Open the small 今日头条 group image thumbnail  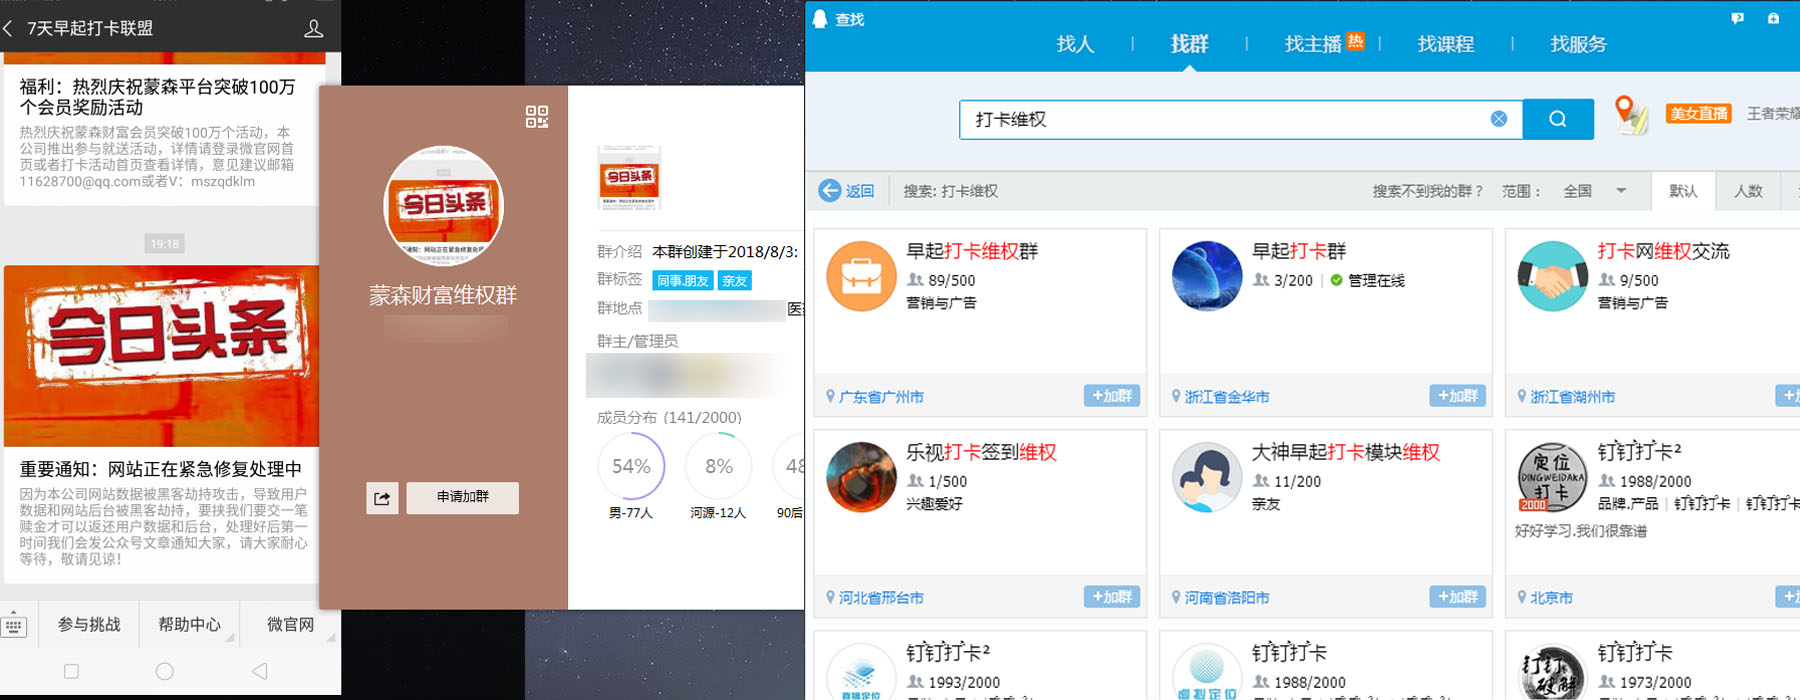coord(629,177)
